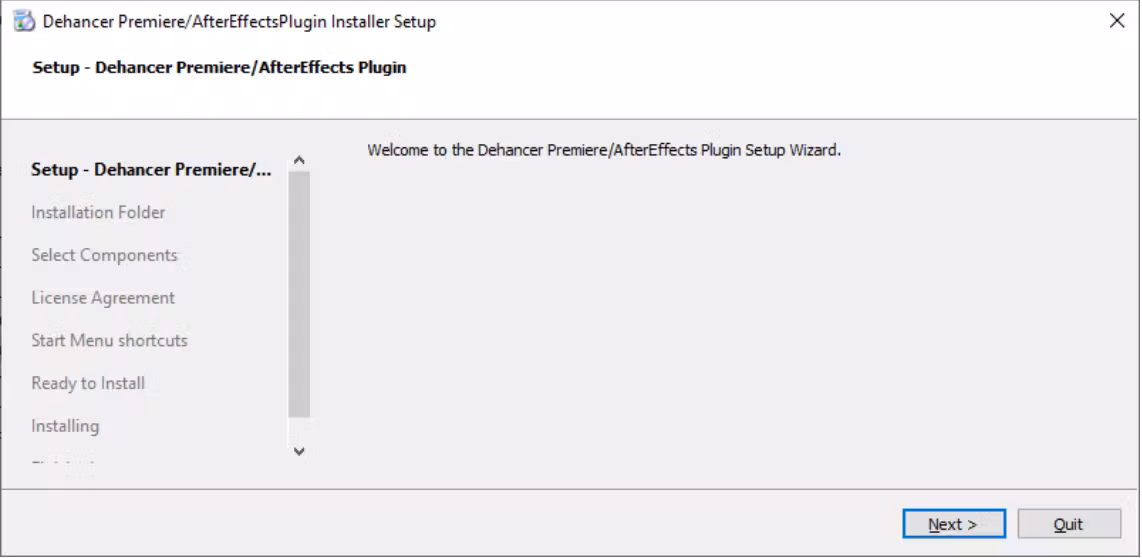Select the bold Setup step in sidebar
This screenshot has height=558, width=1142.
pyautogui.click(x=151, y=170)
